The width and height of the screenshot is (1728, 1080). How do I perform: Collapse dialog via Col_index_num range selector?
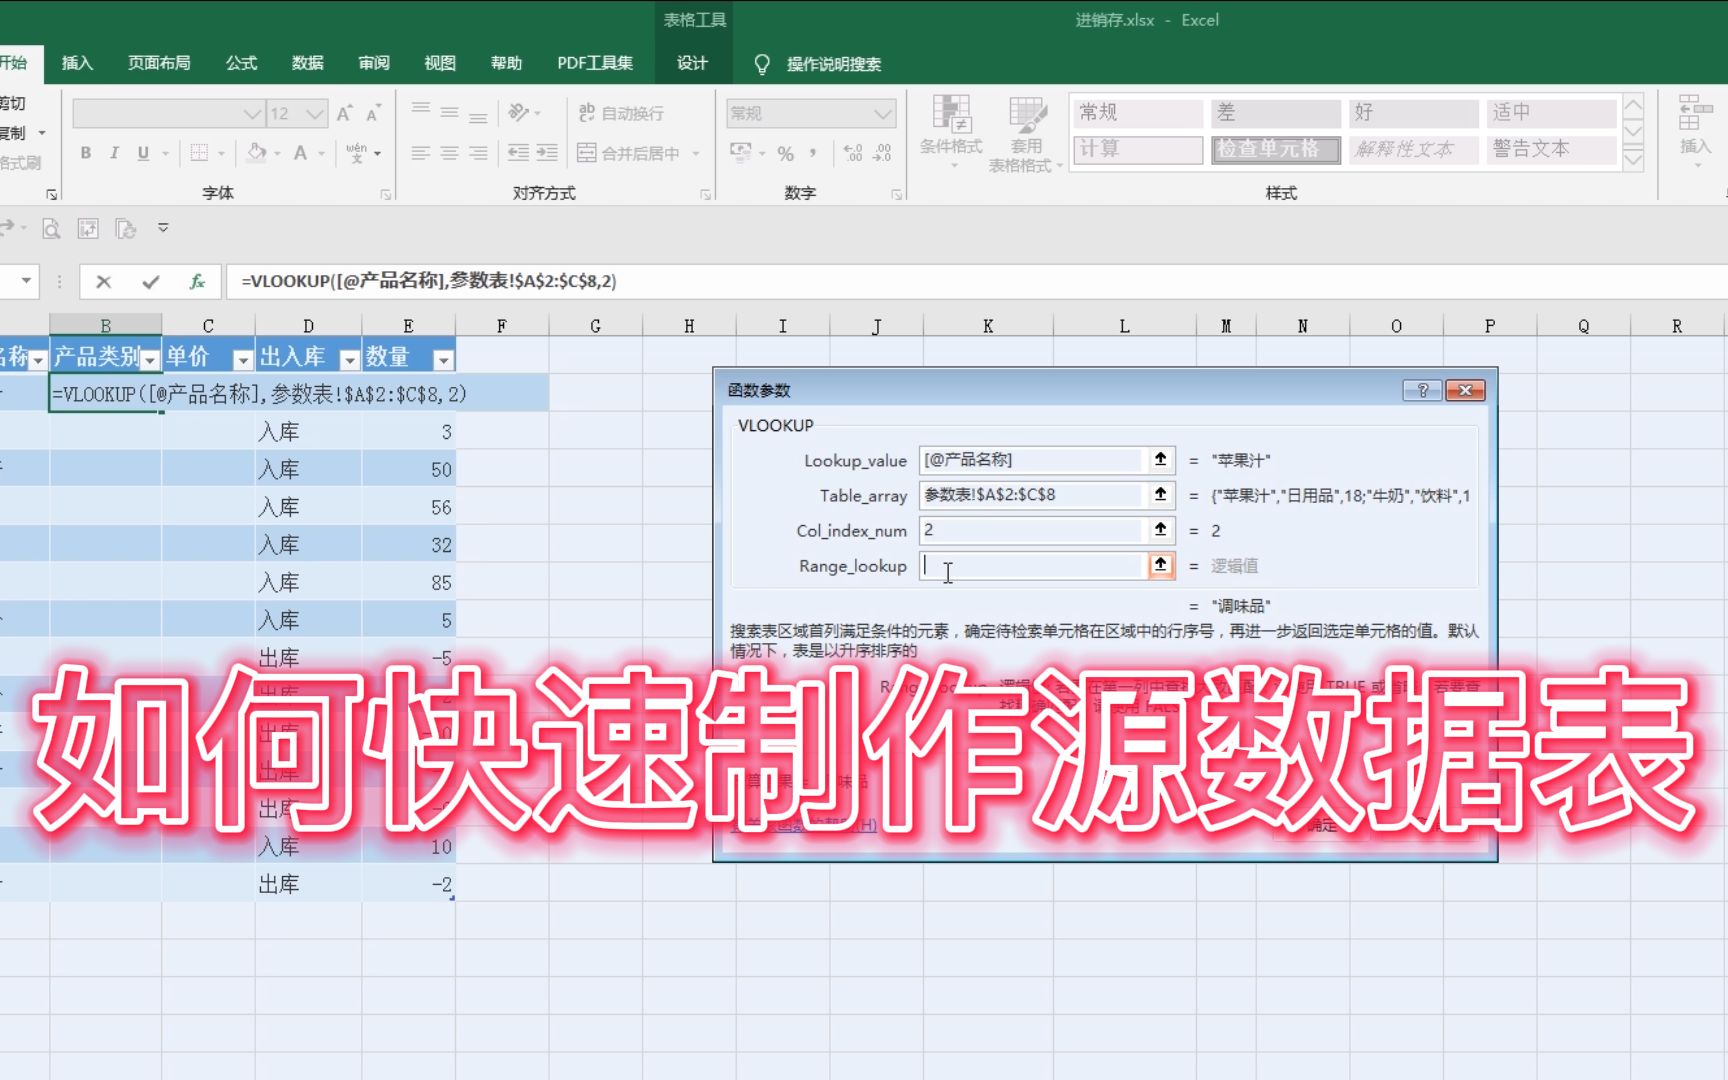(x=1160, y=530)
